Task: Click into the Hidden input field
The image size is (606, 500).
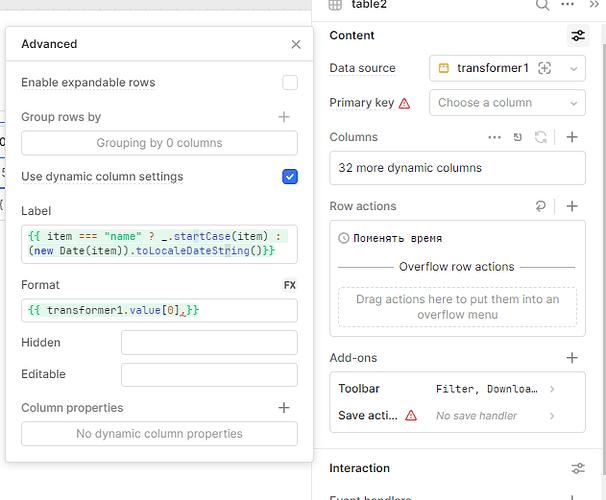Action: pyautogui.click(x=209, y=343)
